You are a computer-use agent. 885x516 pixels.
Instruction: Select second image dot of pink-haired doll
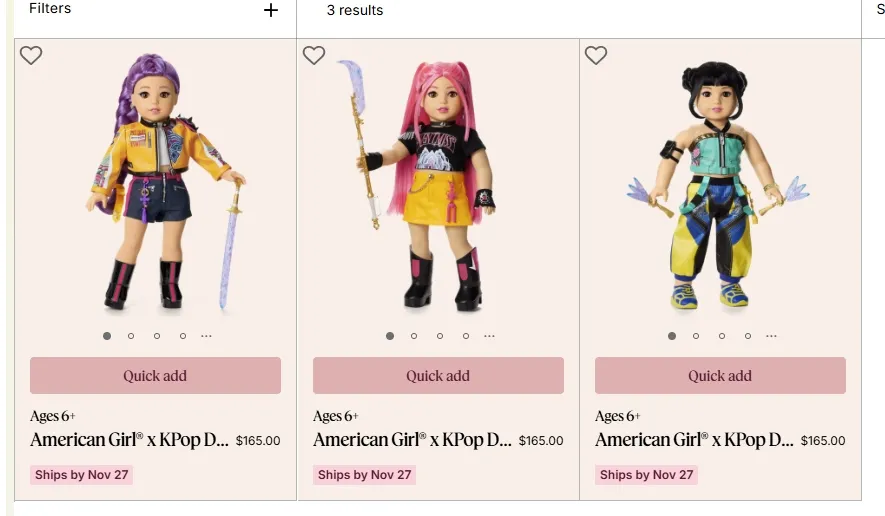pyautogui.click(x=414, y=336)
